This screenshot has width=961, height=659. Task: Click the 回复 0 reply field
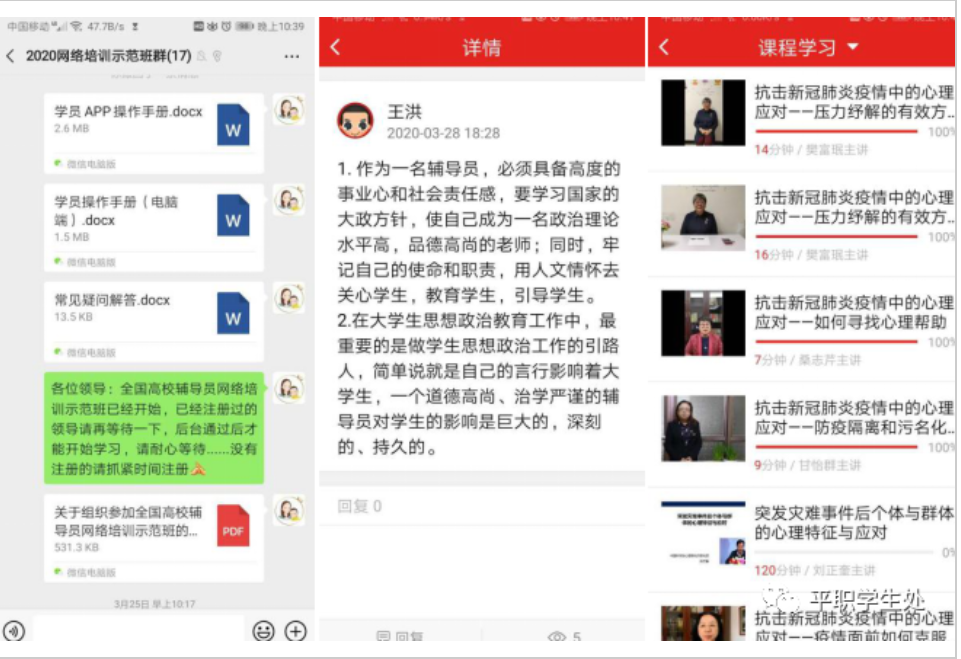(x=481, y=507)
